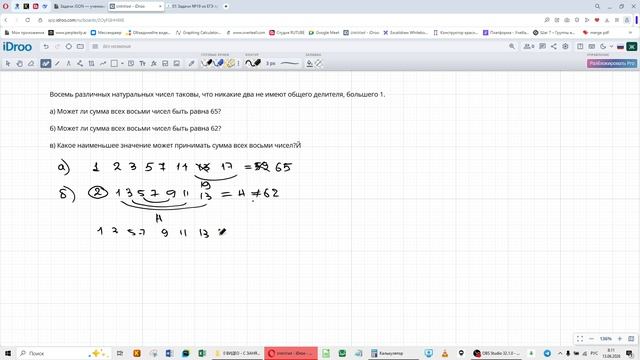Select the table grid tool
The height and width of the screenshot is (360, 640).
91,63
